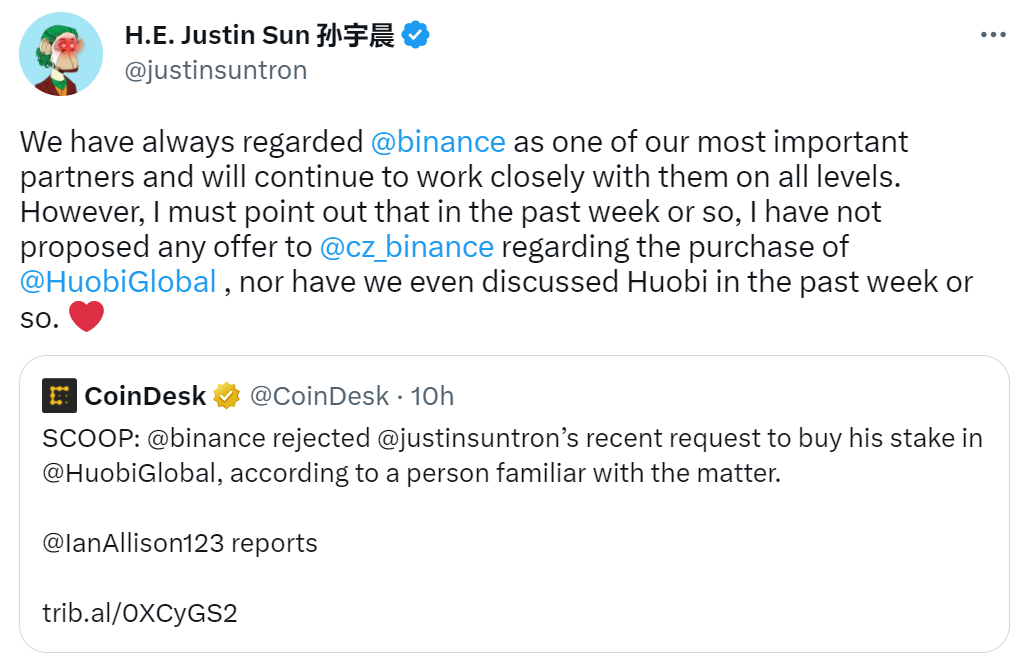
Task: Open the three-dot more options menu
Action: pyautogui.click(x=993, y=35)
